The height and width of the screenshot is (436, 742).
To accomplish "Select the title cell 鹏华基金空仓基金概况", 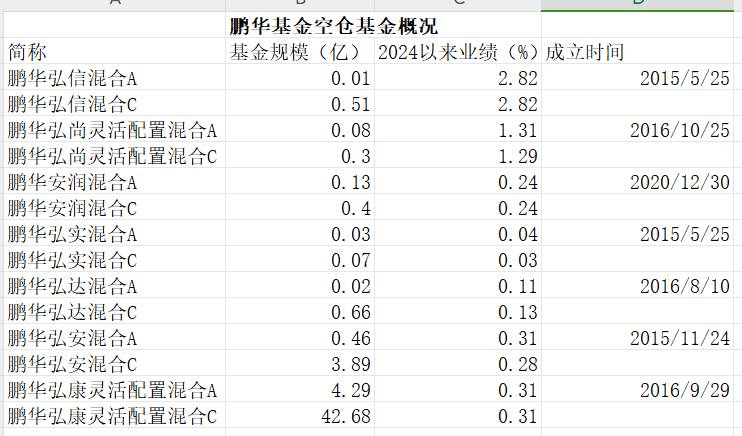I will tap(333, 26).
